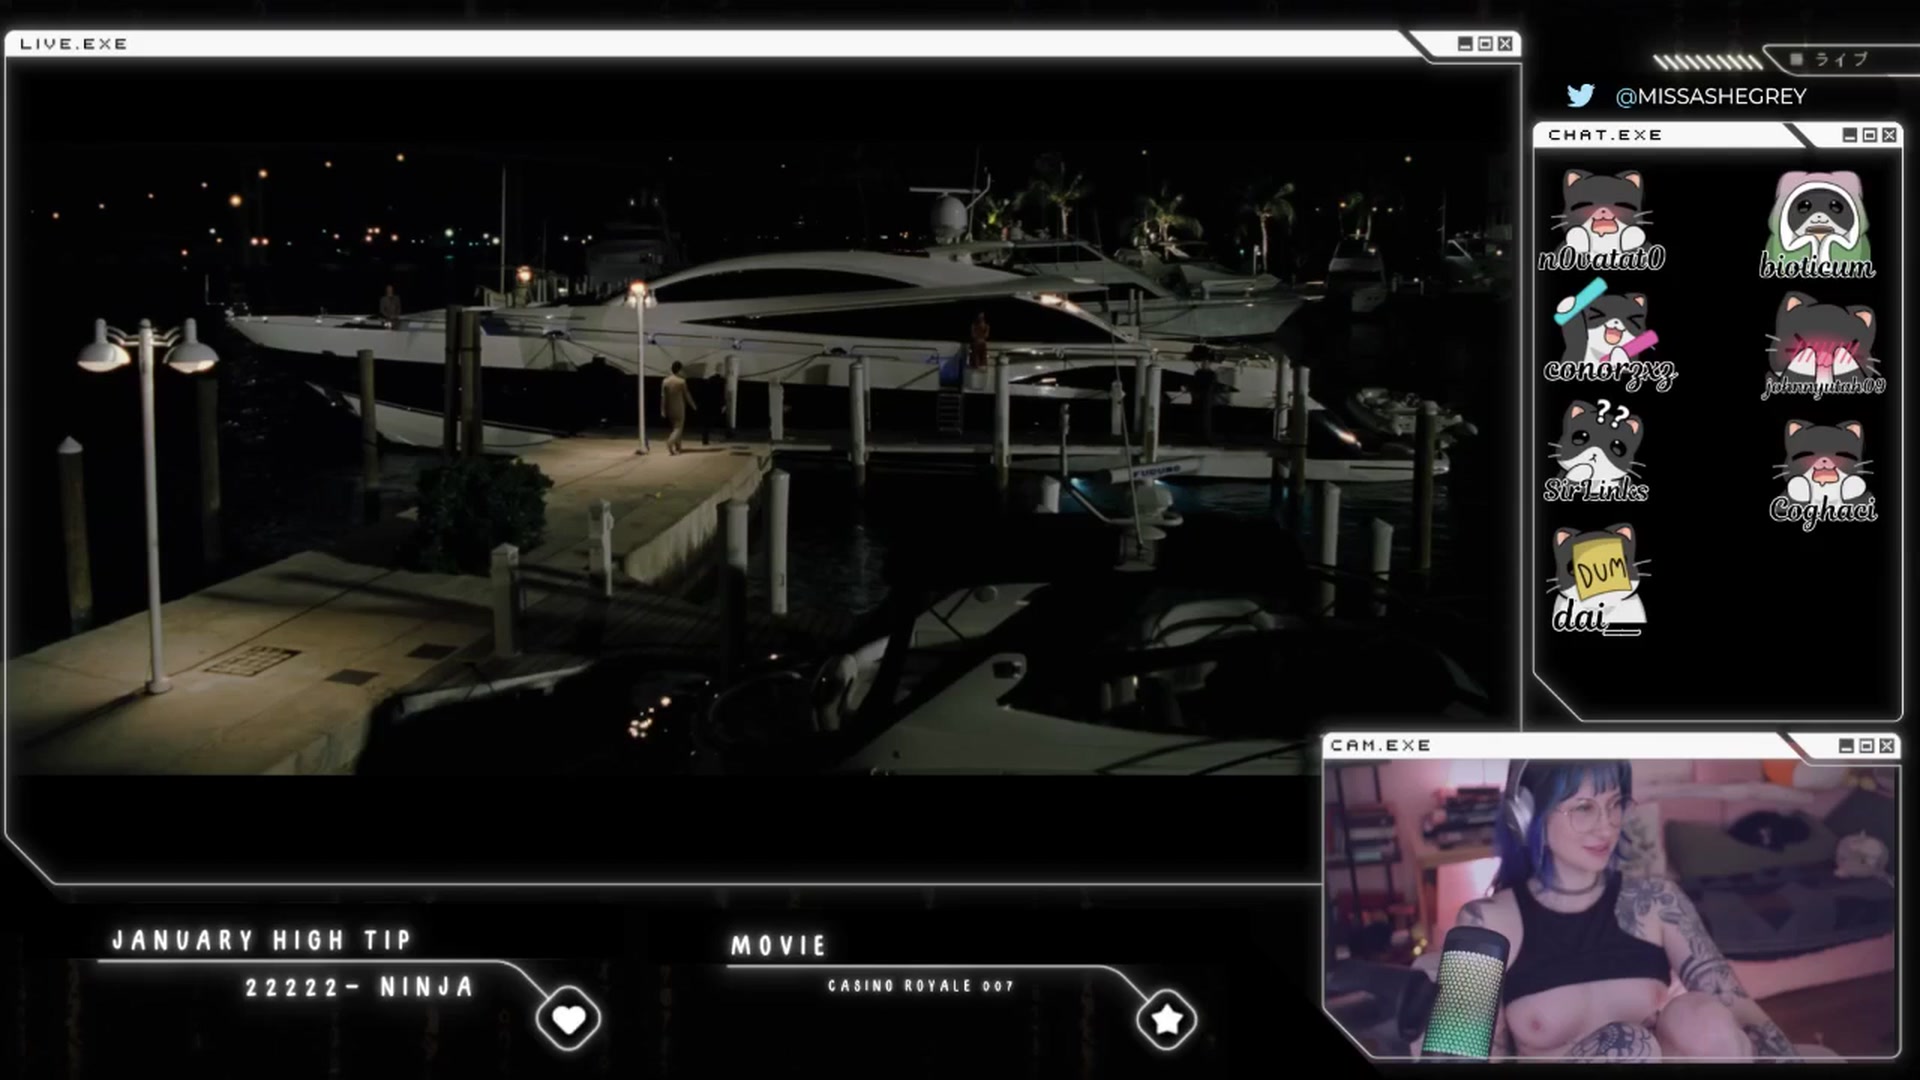The height and width of the screenshot is (1080, 1920).
Task: Click the webcam feed in CAM.EXE
Action: (x=1610, y=908)
